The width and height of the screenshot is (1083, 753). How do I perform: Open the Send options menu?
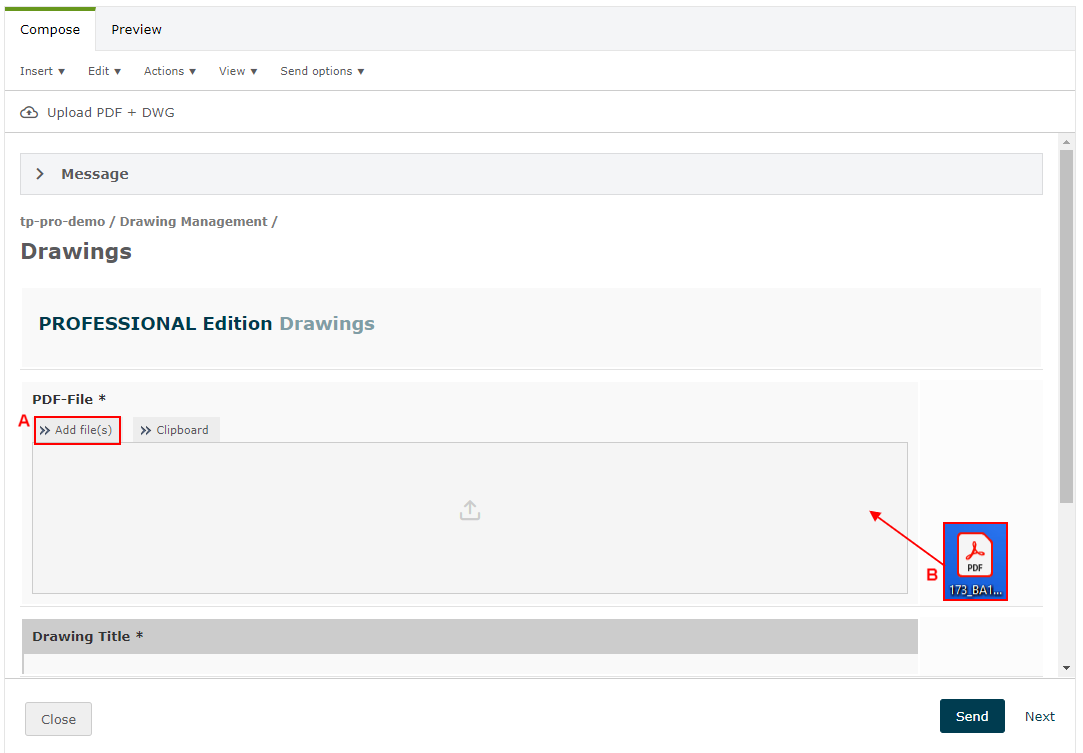click(x=322, y=71)
